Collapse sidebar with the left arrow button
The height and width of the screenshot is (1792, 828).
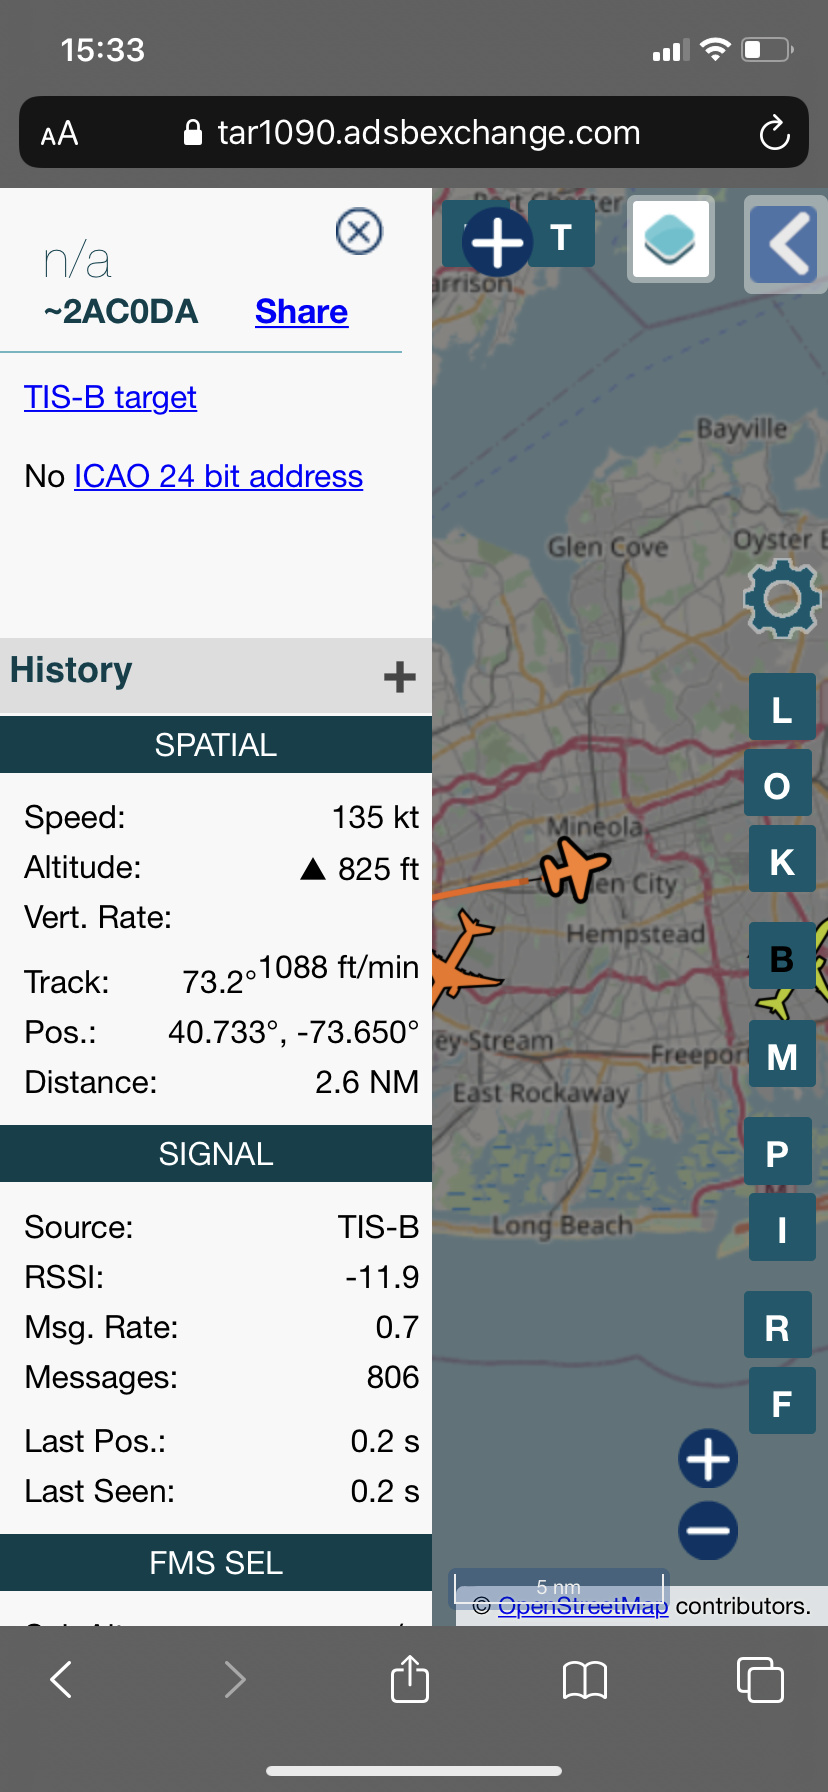click(786, 244)
